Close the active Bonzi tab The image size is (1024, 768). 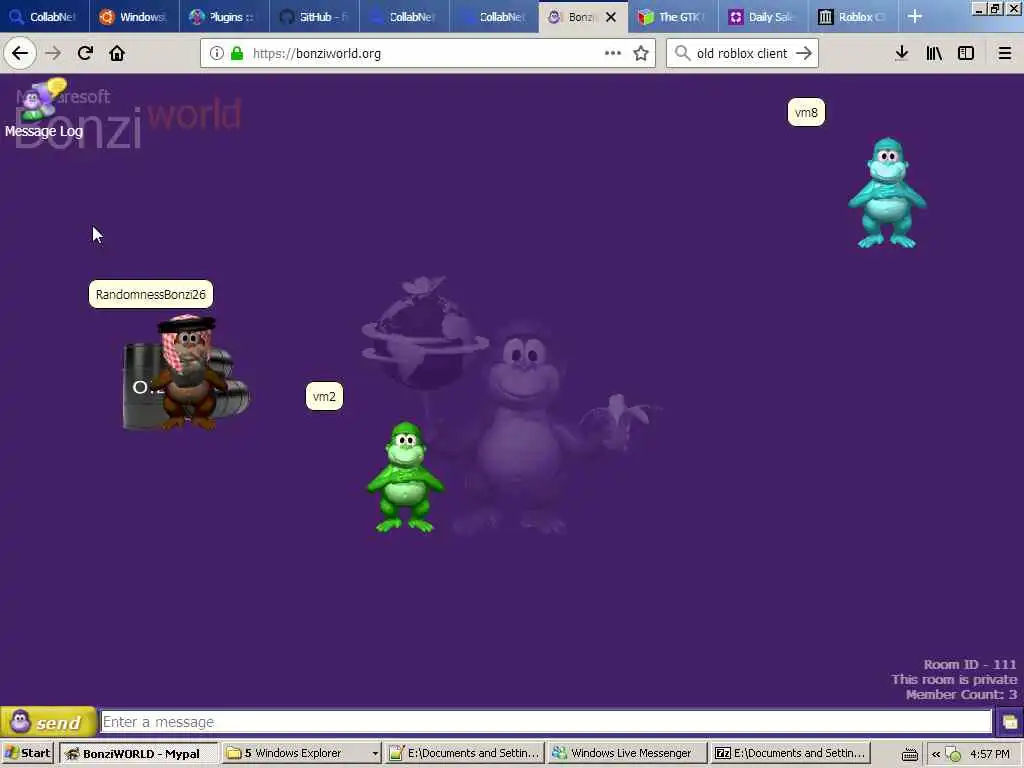tap(611, 17)
